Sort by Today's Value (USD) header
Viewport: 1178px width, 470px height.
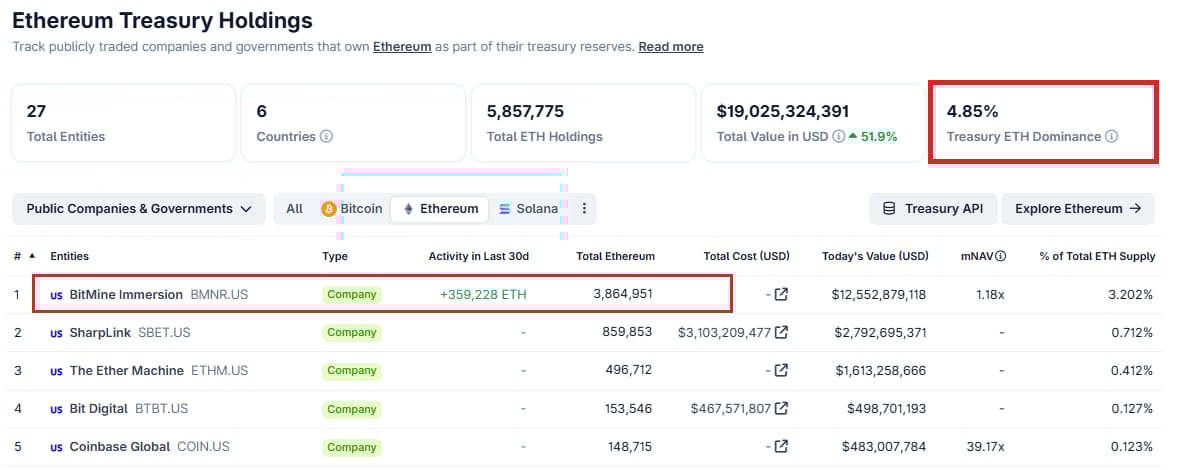[x=875, y=256]
